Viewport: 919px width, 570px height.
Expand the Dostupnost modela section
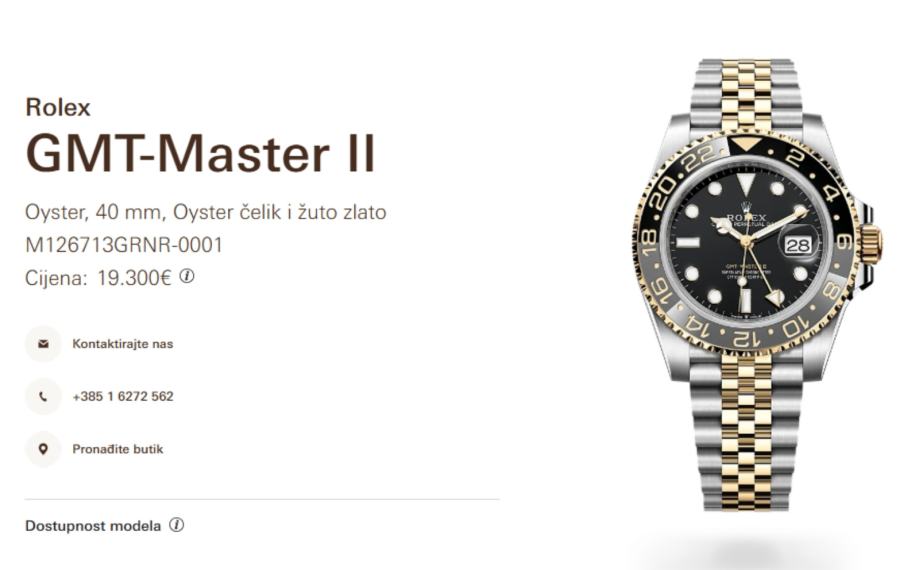pos(93,526)
